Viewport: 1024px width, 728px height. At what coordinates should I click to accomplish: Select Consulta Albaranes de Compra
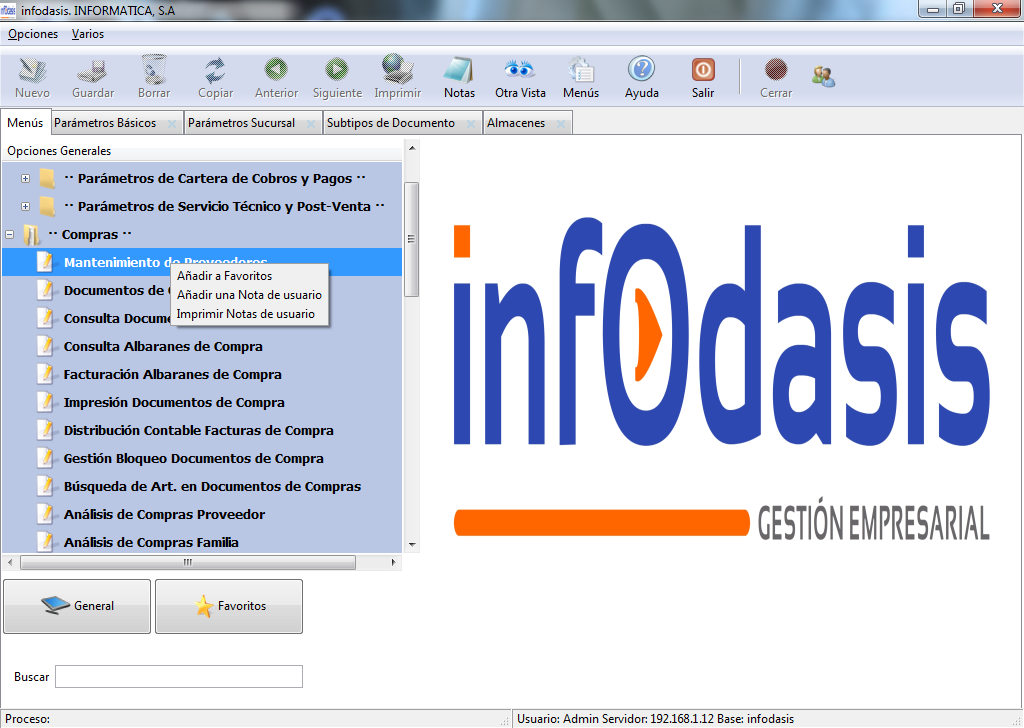[163, 346]
